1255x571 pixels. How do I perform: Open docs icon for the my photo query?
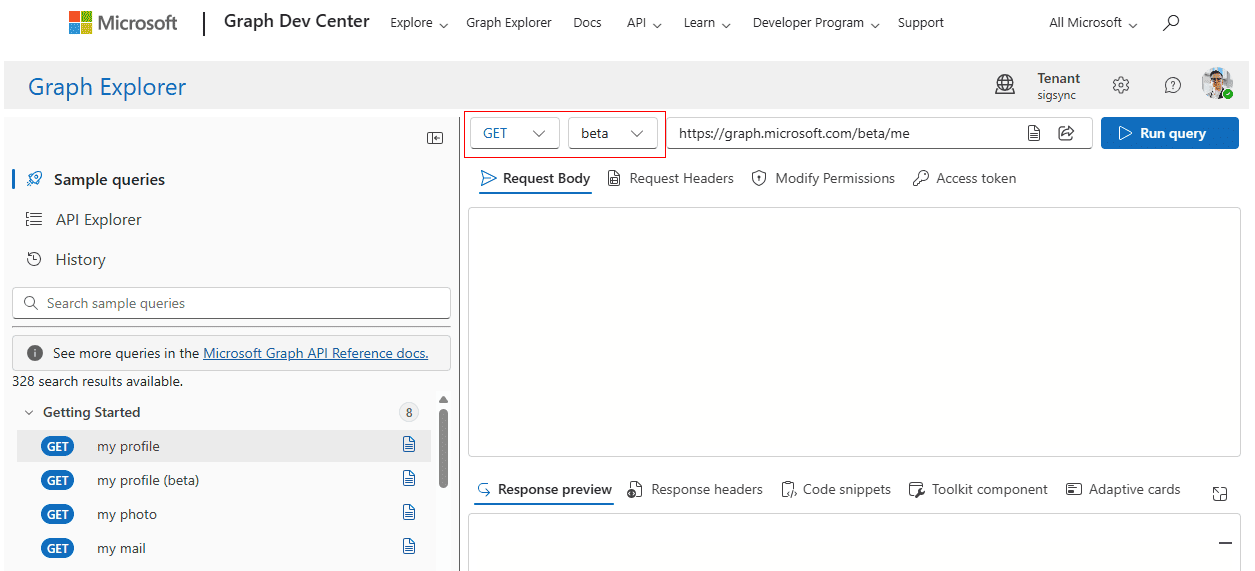[408, 513]
